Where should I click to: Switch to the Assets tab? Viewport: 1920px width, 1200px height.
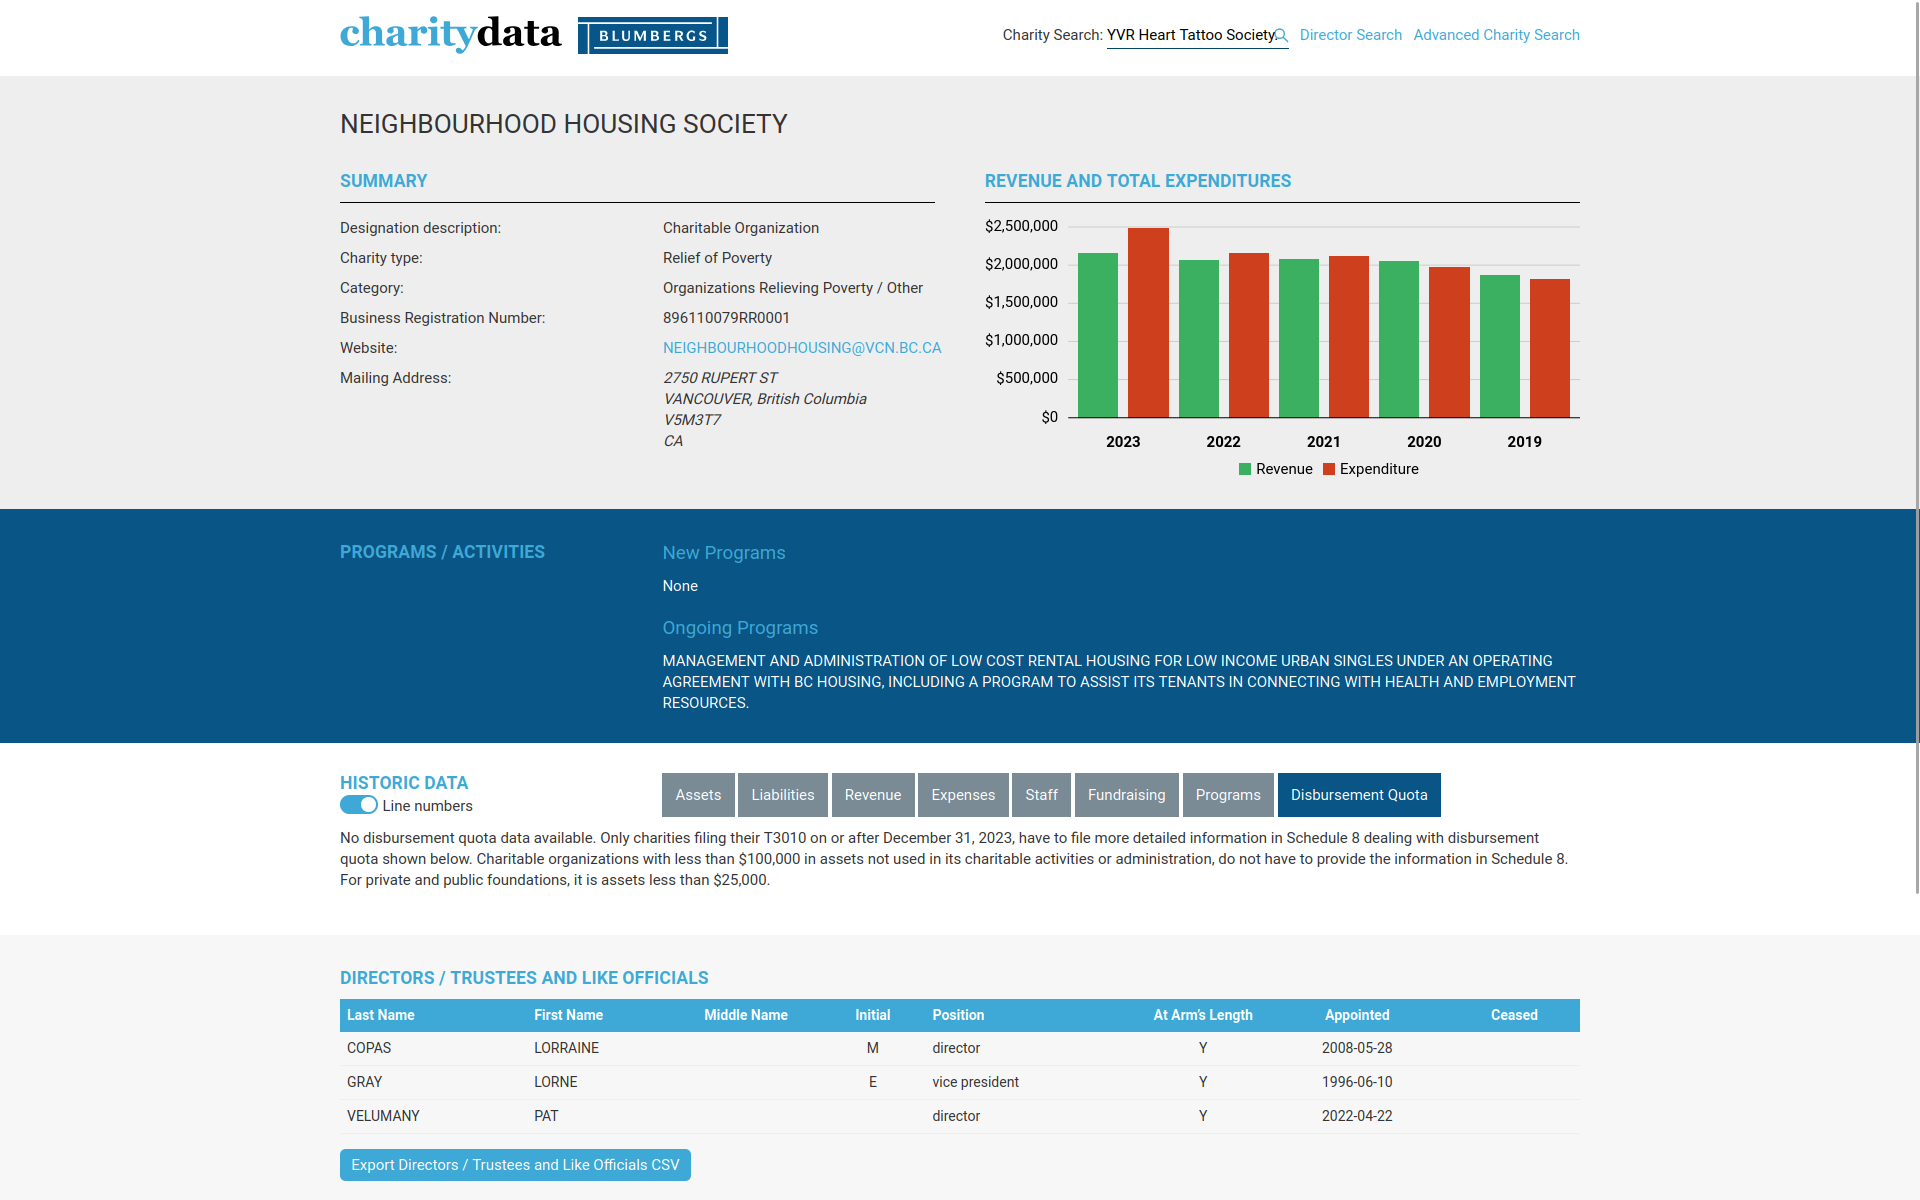[x=698, y=795]
